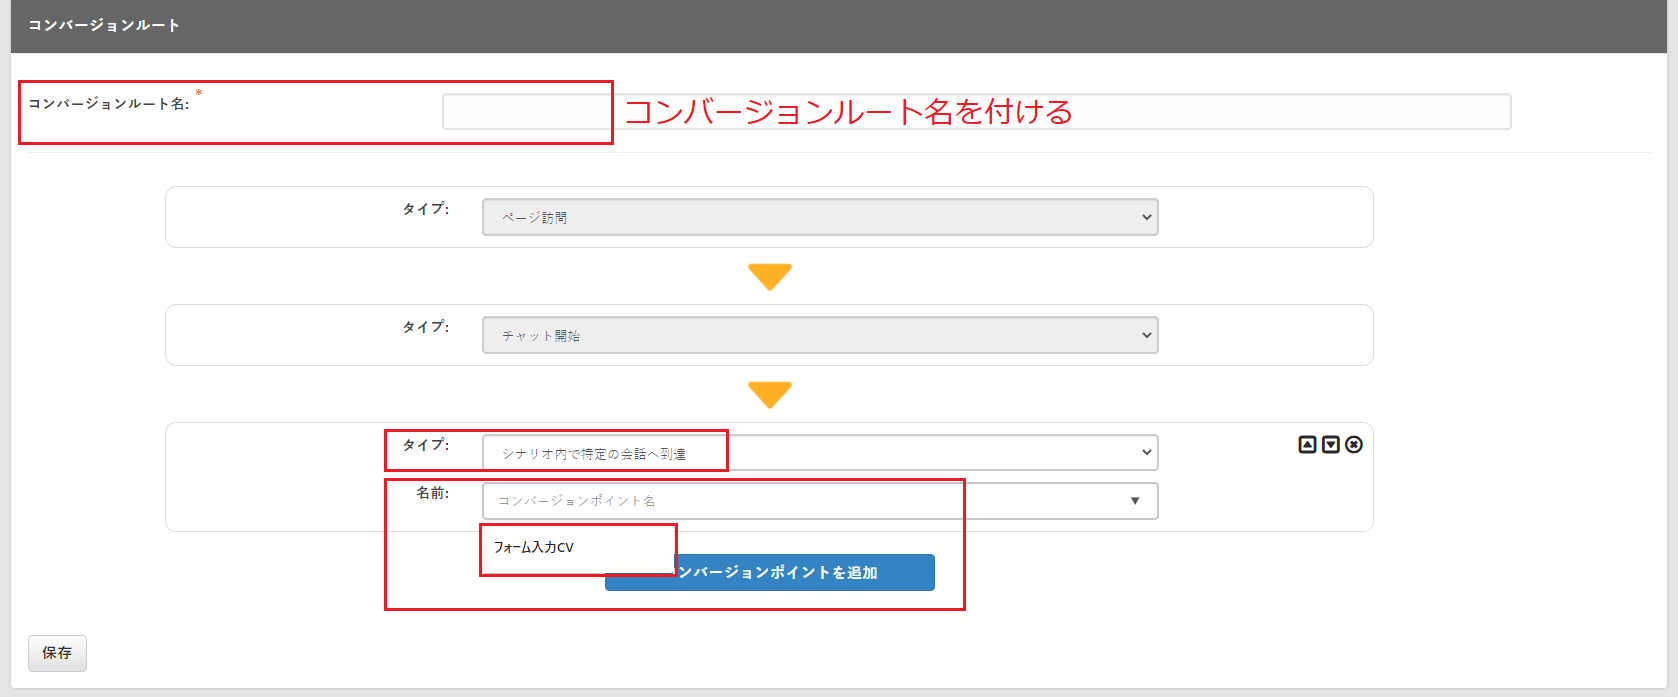Move the third conversion step up
Image resolution: width=1678 pixels, height=697 pixels.
1307,445
